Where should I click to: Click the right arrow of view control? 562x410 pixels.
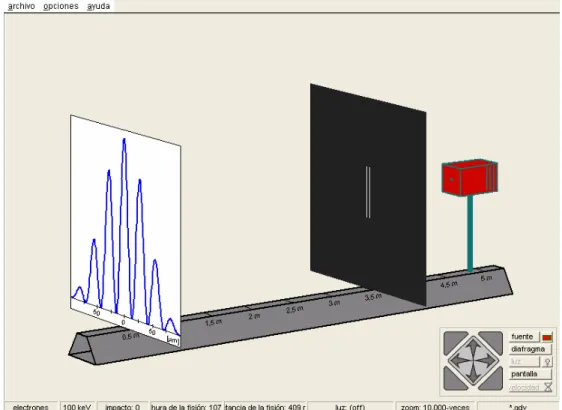488,360
